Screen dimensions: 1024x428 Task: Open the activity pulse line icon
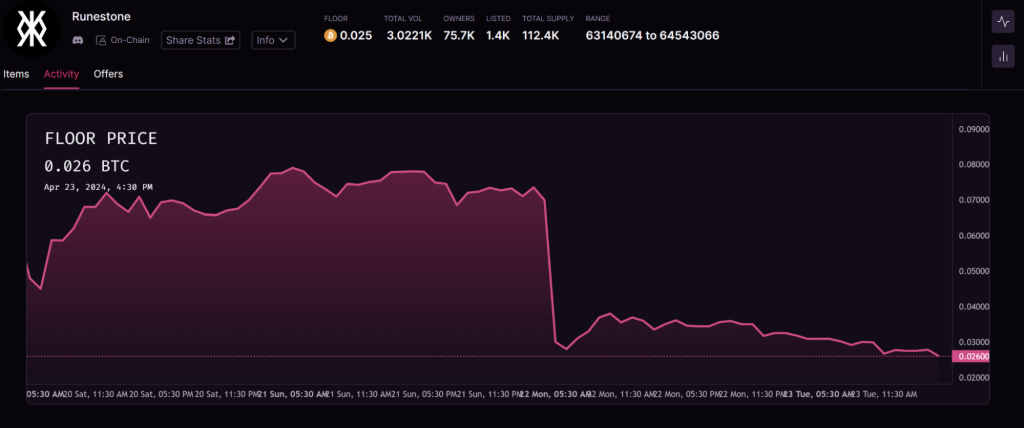[1002, 21]
